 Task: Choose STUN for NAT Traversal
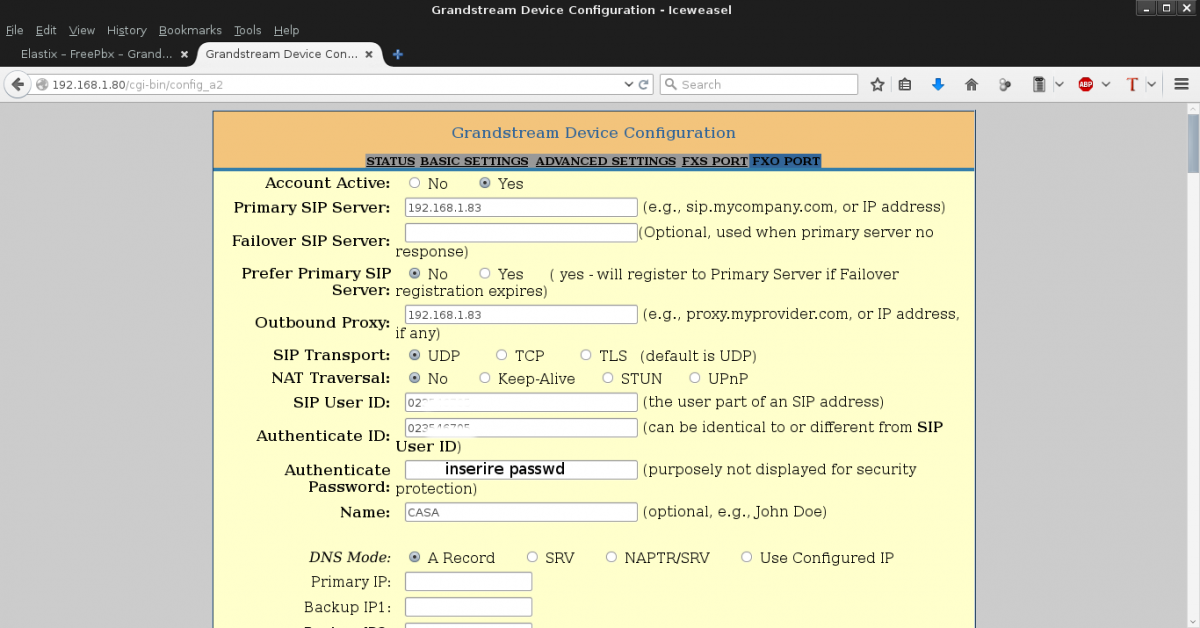tap(608, 378)
